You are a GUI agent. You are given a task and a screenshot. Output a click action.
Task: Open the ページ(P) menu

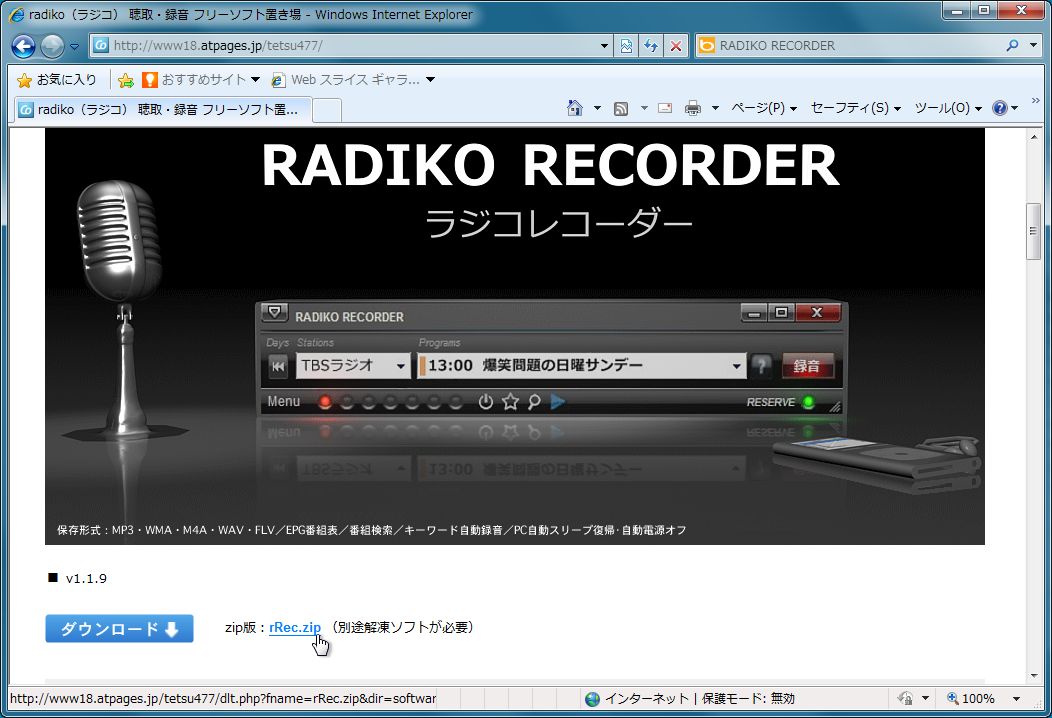764,108
